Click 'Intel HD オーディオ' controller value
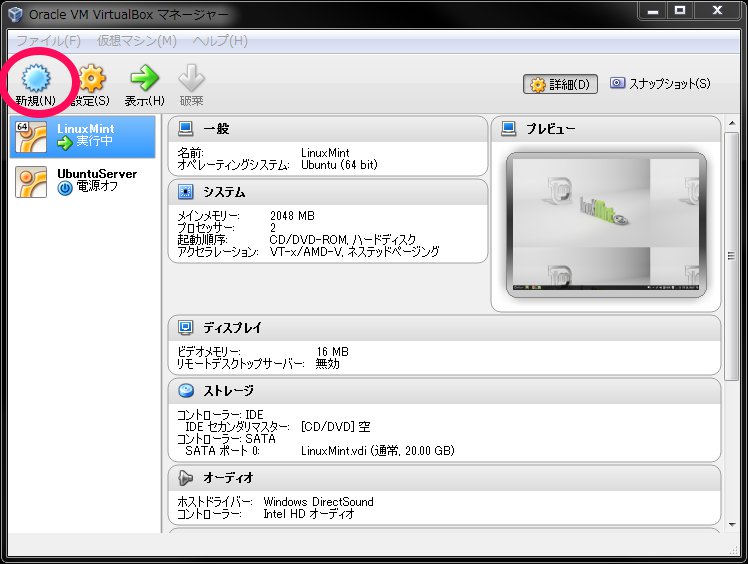This screenshot has width=748, height=564. pyautogui.click(x=309, y=514)
